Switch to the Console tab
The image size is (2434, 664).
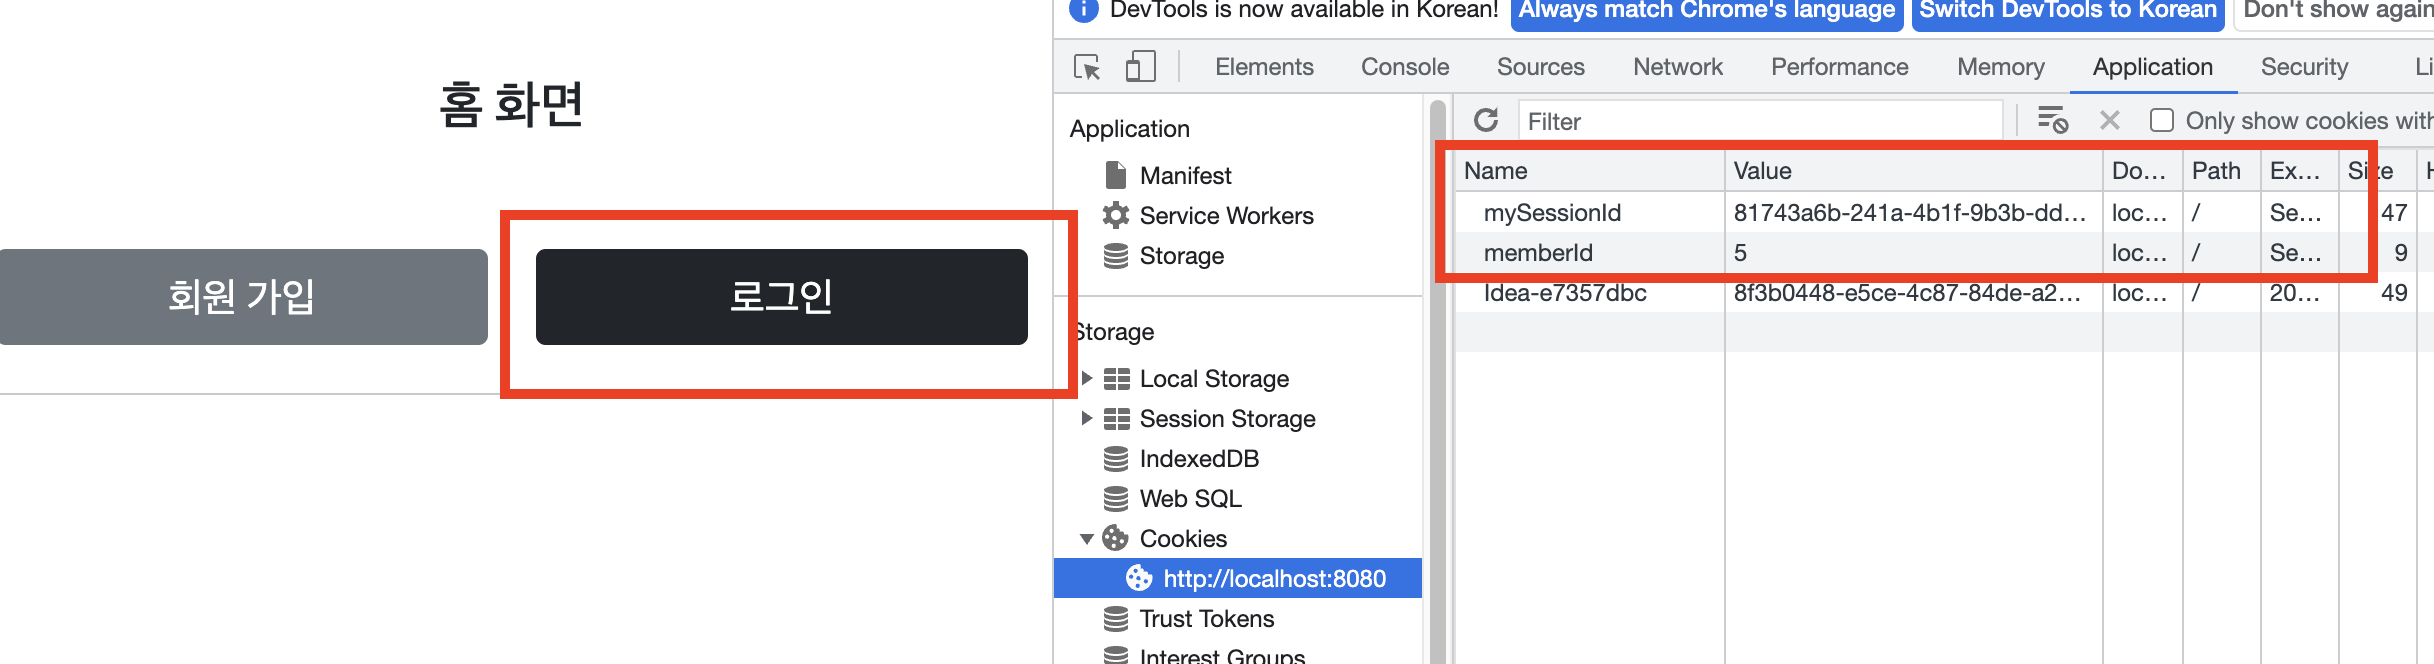click(x=1405, y=67)
